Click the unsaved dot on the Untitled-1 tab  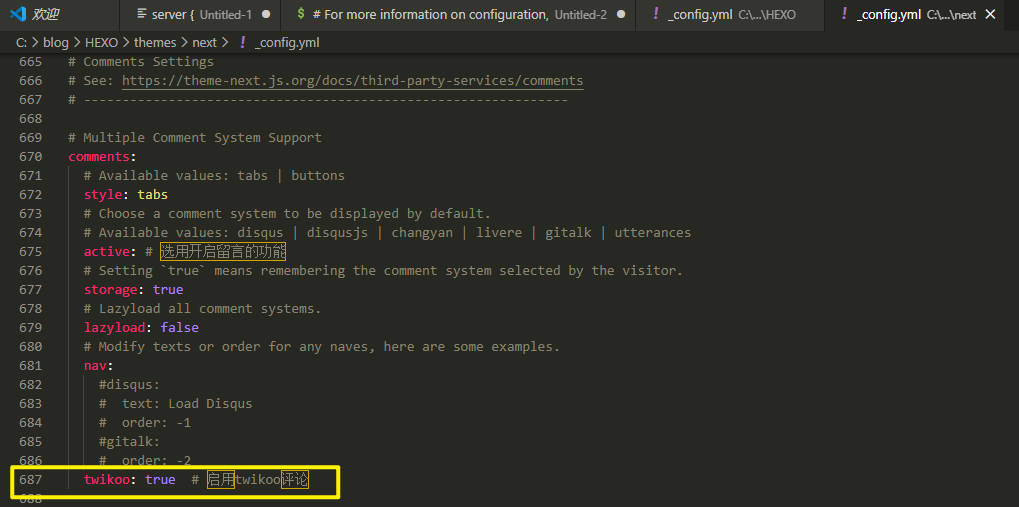[266, 15]
